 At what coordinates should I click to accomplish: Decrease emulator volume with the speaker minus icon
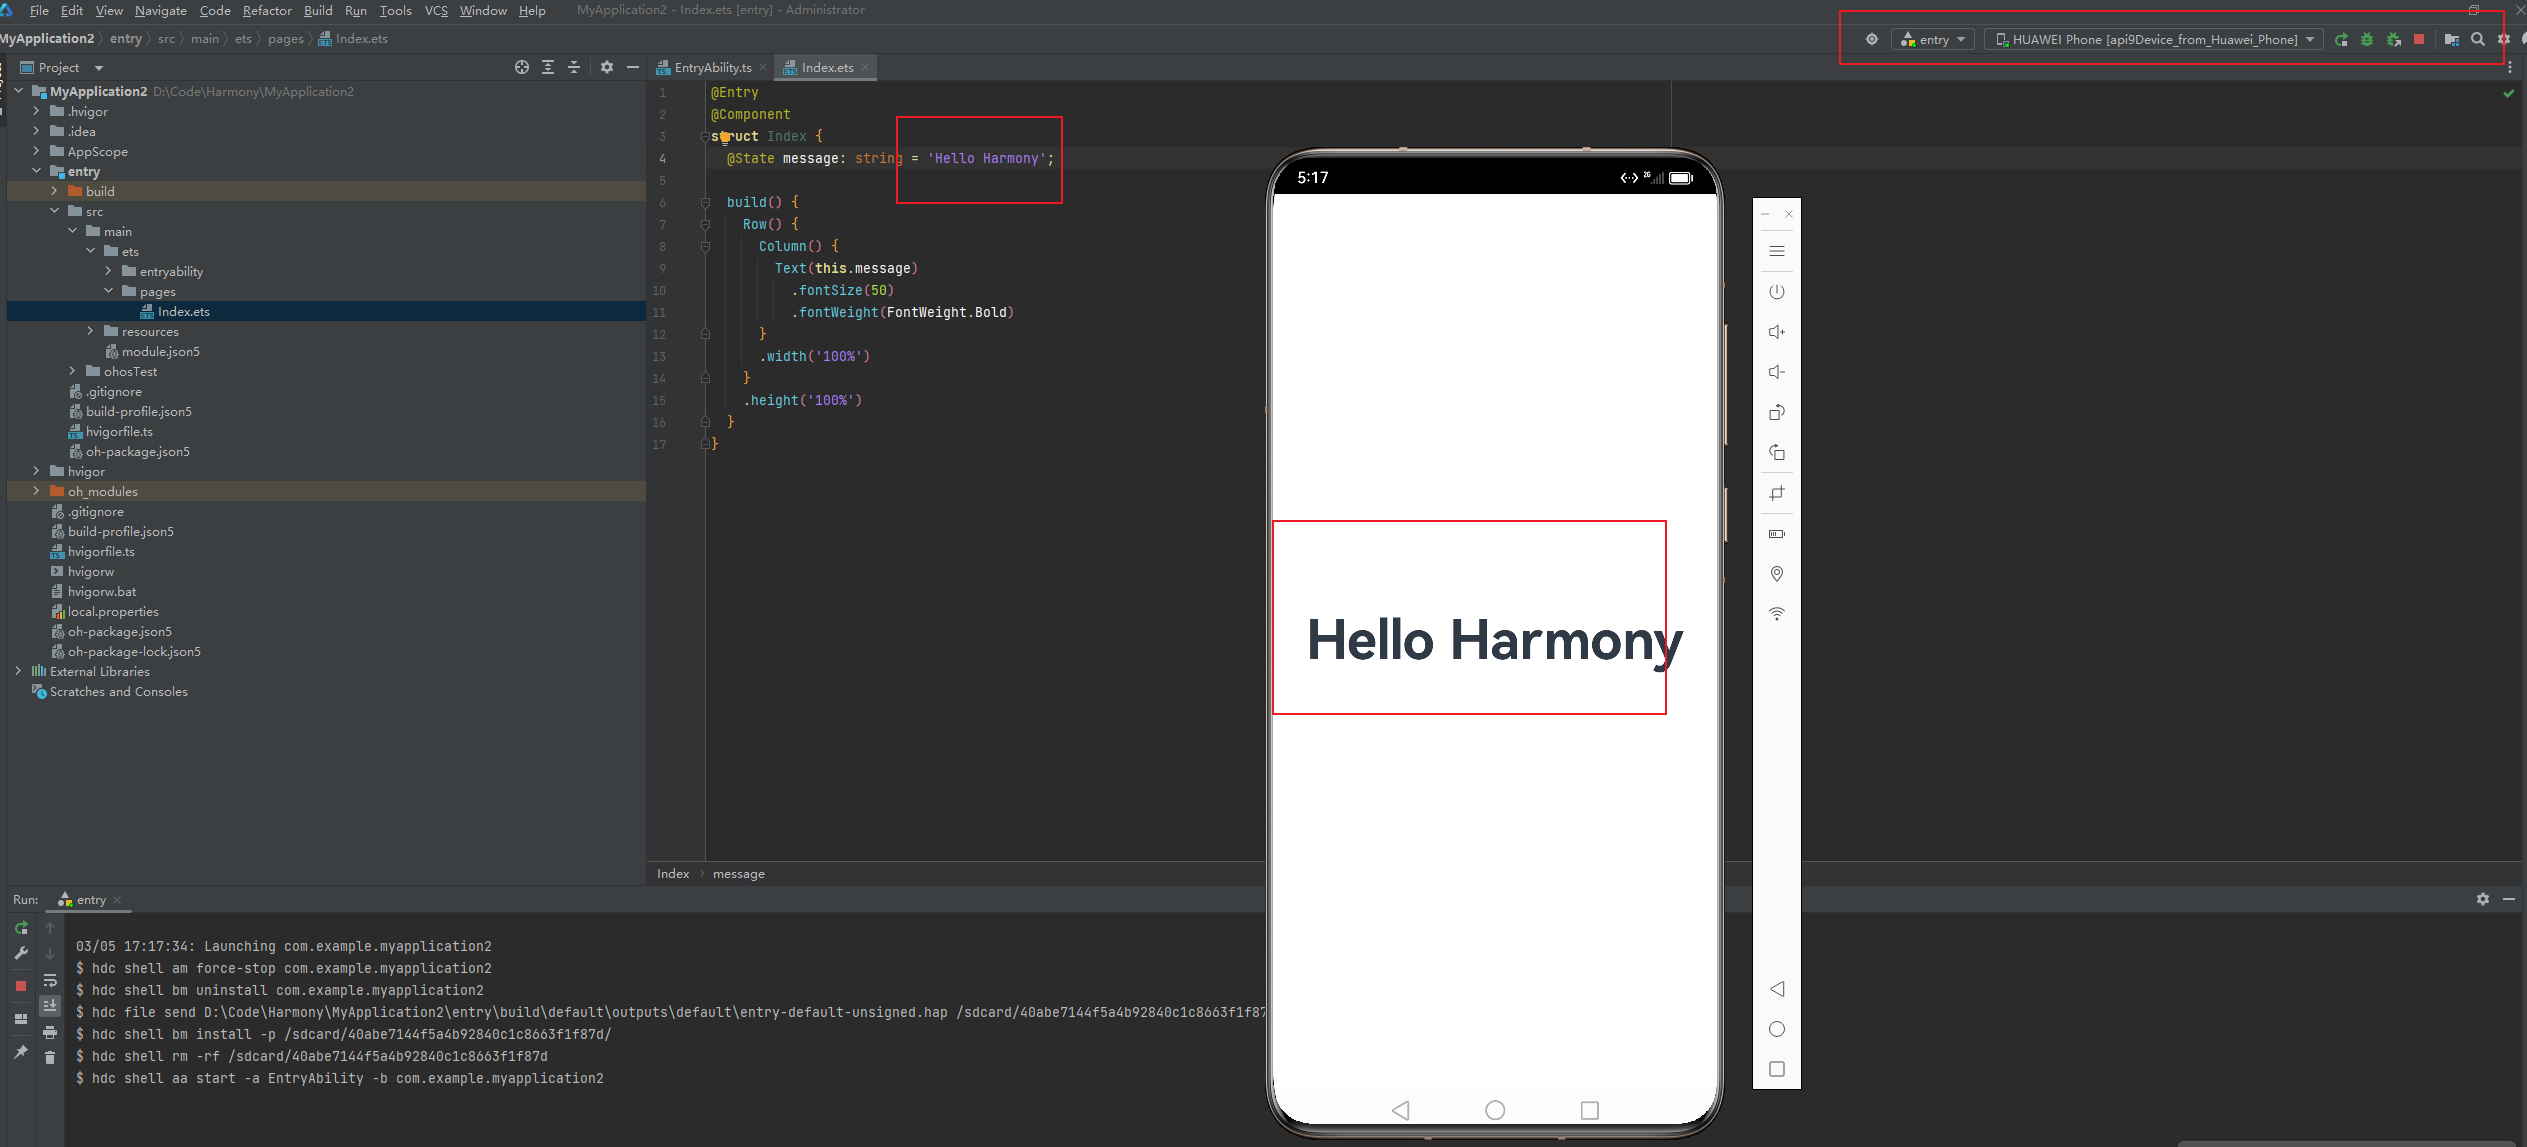1777,372
